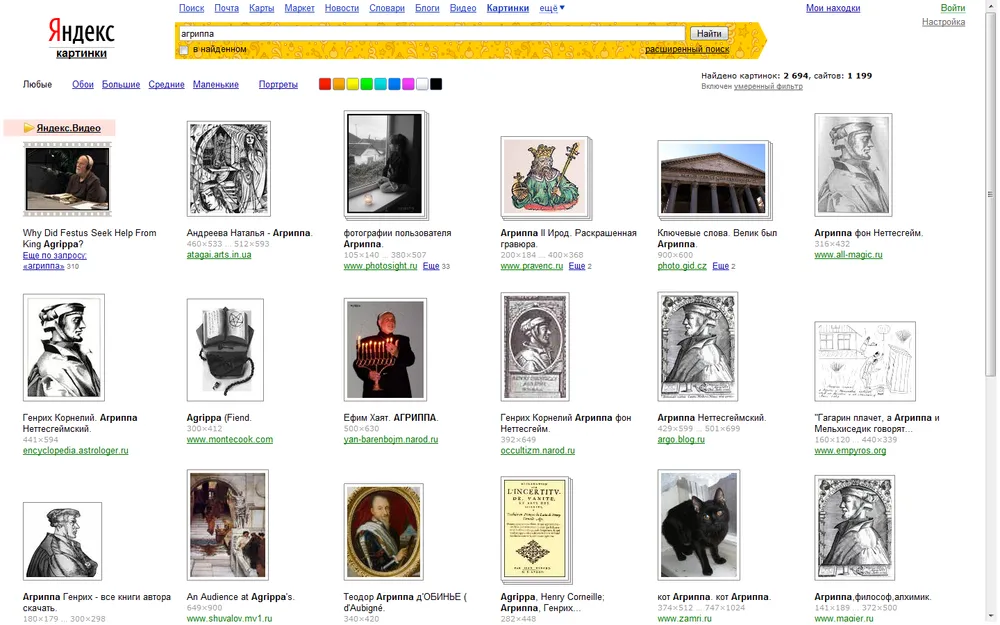Open the Ефим Хаят menorah thumbnail
The width and height of the screenshot is (1000, 625).
point(385,349)
